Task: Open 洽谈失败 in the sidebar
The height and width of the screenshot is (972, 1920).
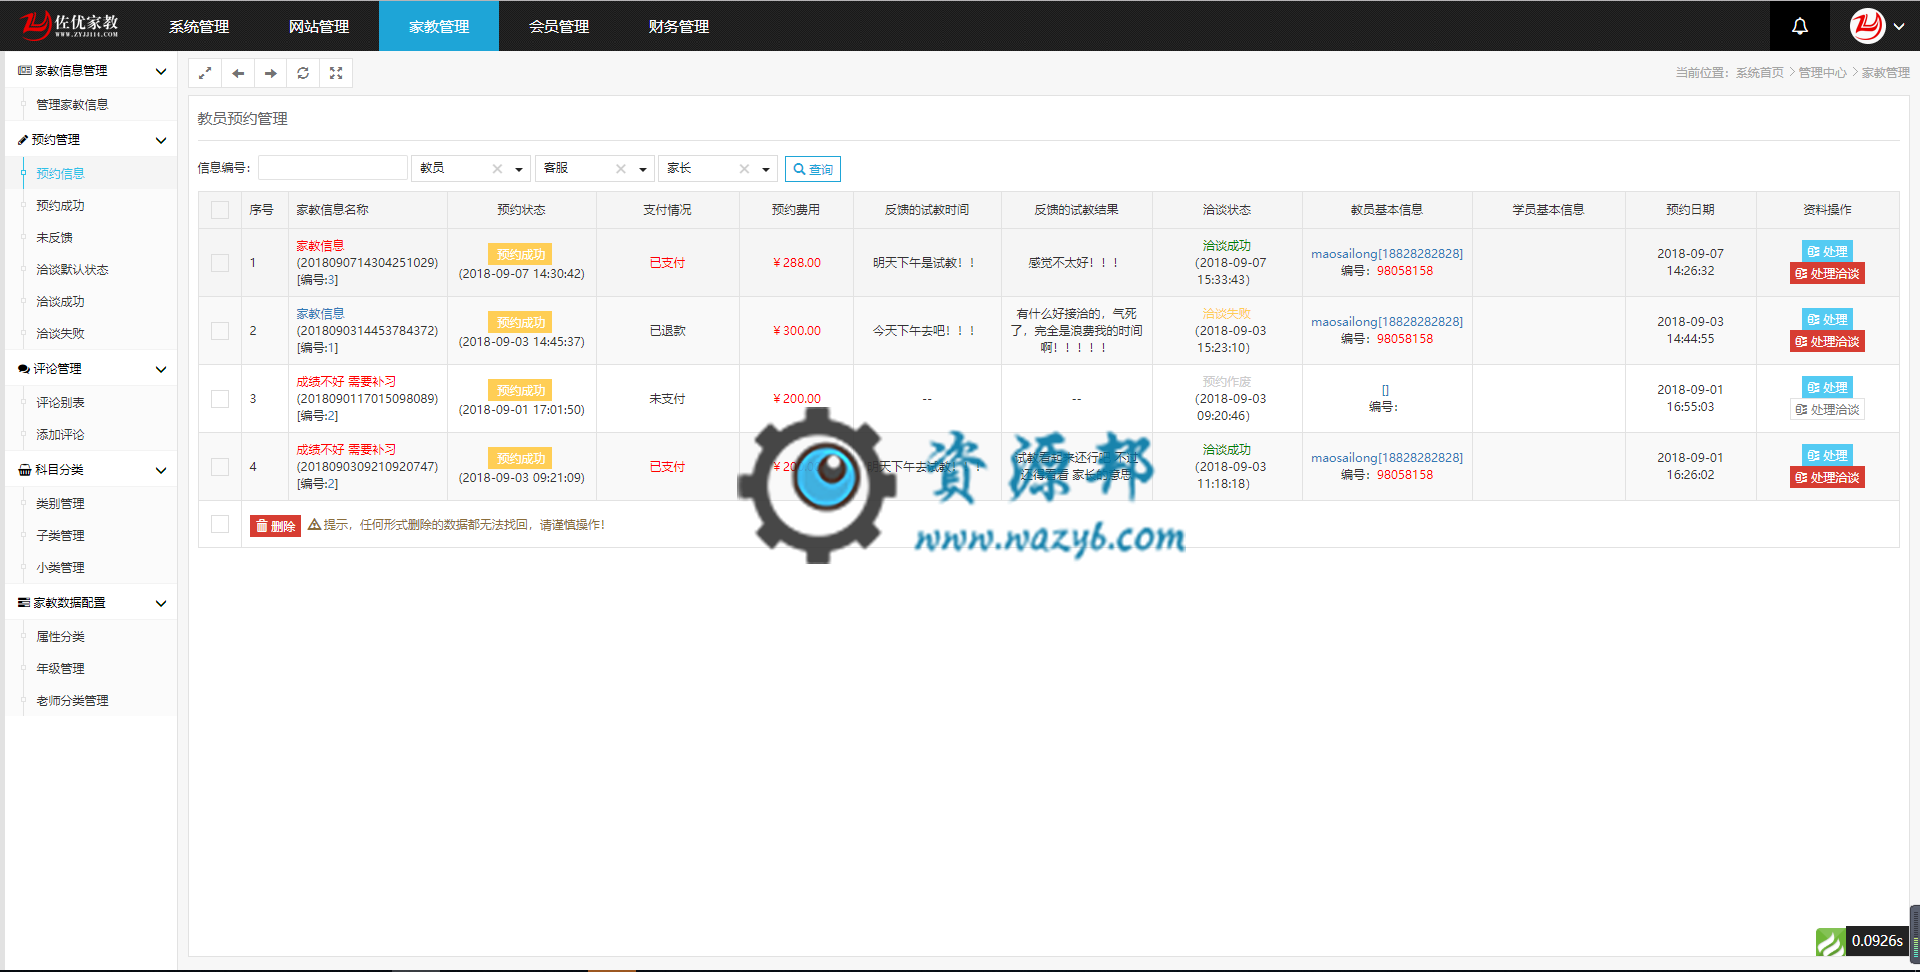Action: pyautogui.click(x=60, y=334)
